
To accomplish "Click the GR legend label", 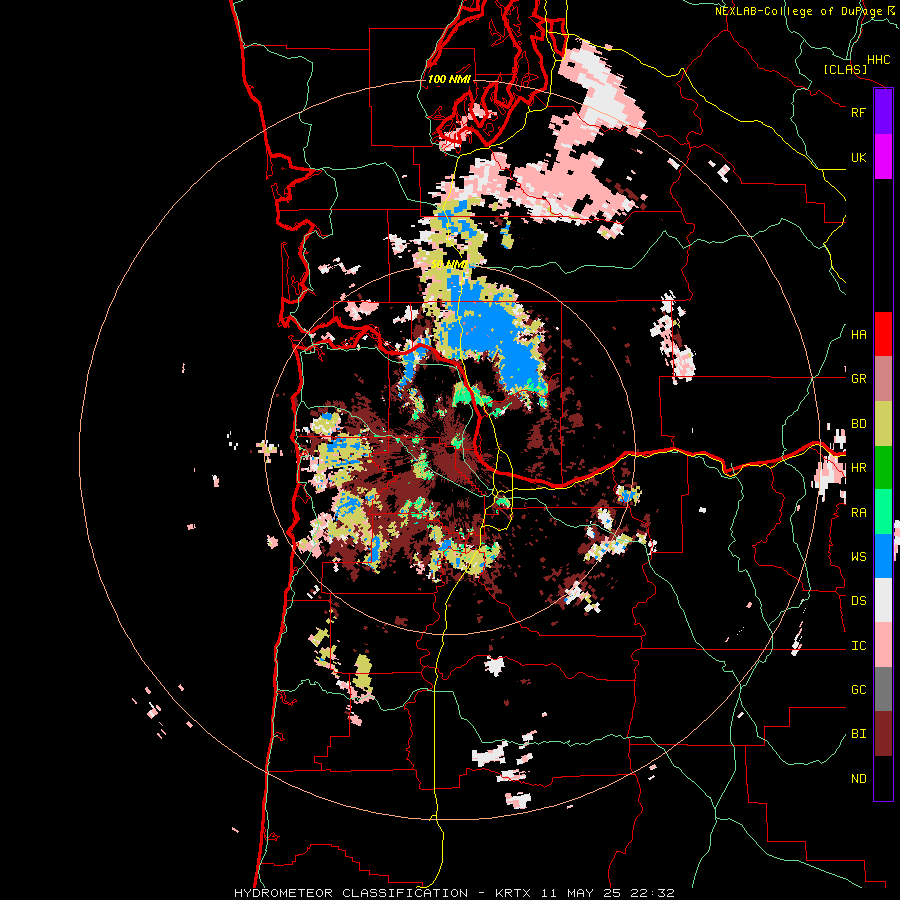I will tap(858, 379).
